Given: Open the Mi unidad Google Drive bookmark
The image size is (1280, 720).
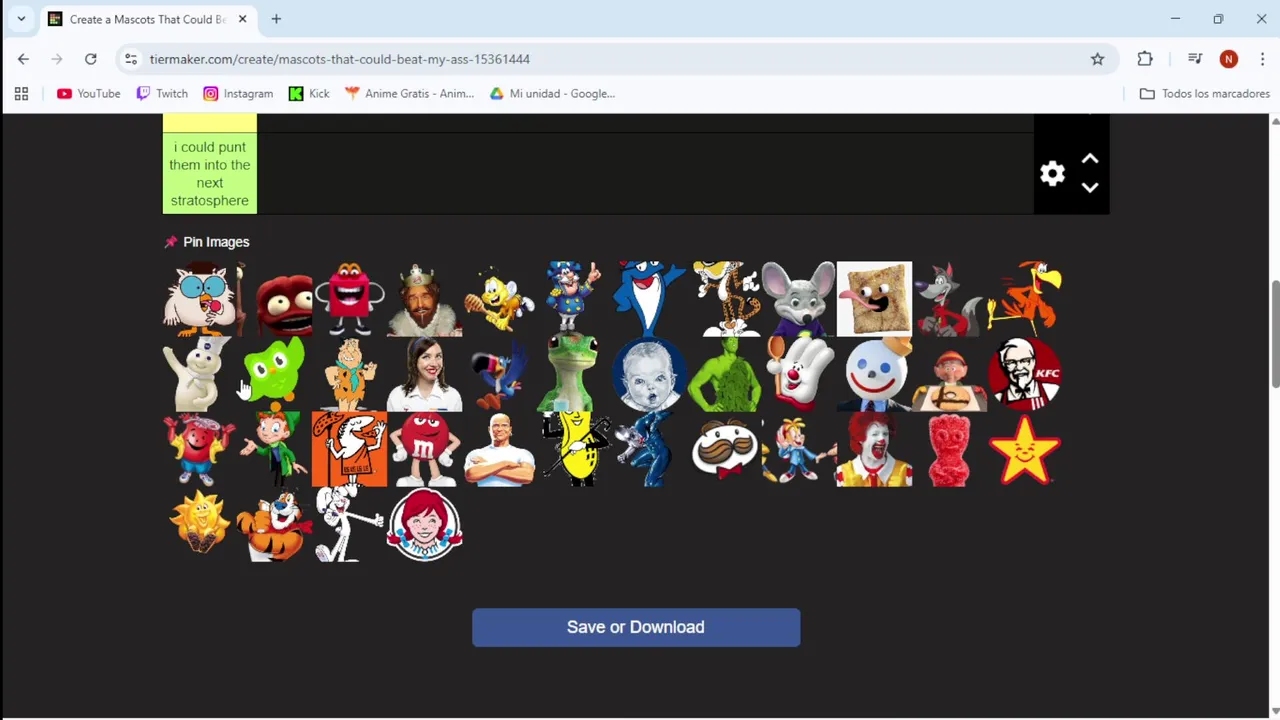Looking at the screenshot, I should (x=552, y=93).
